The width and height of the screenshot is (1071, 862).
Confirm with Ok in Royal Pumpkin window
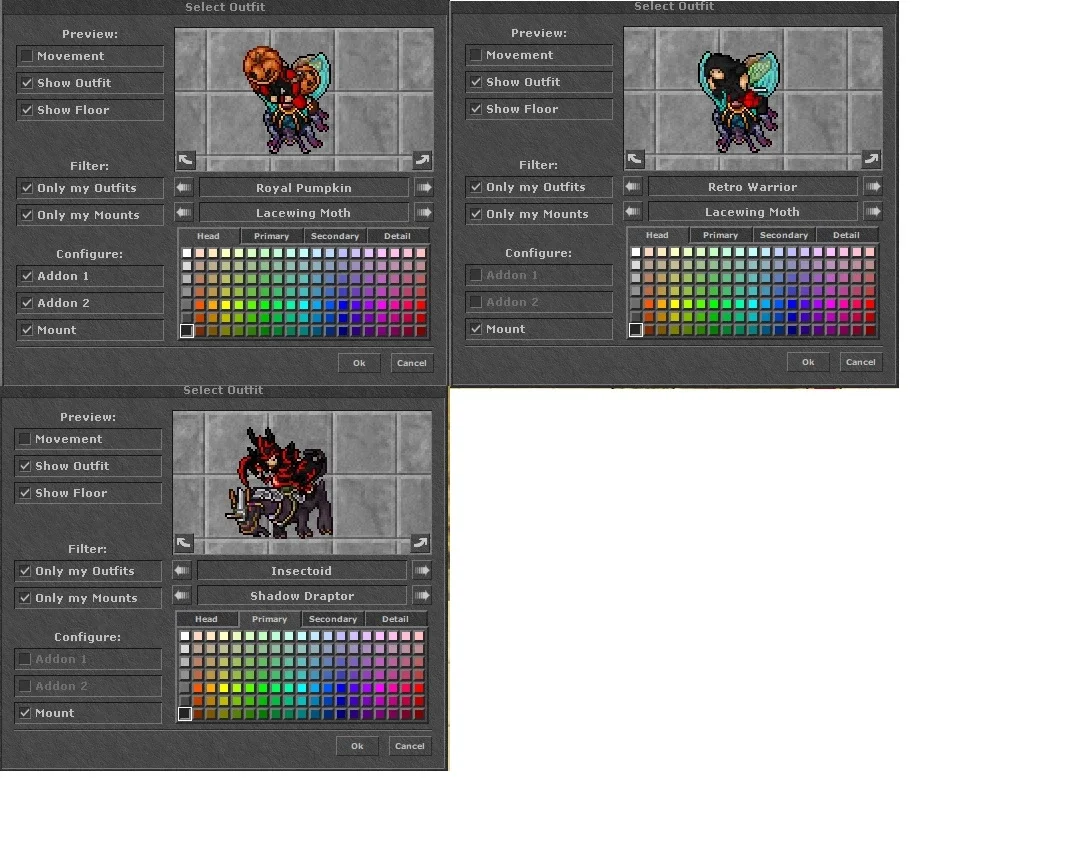(x=359, y=363)
